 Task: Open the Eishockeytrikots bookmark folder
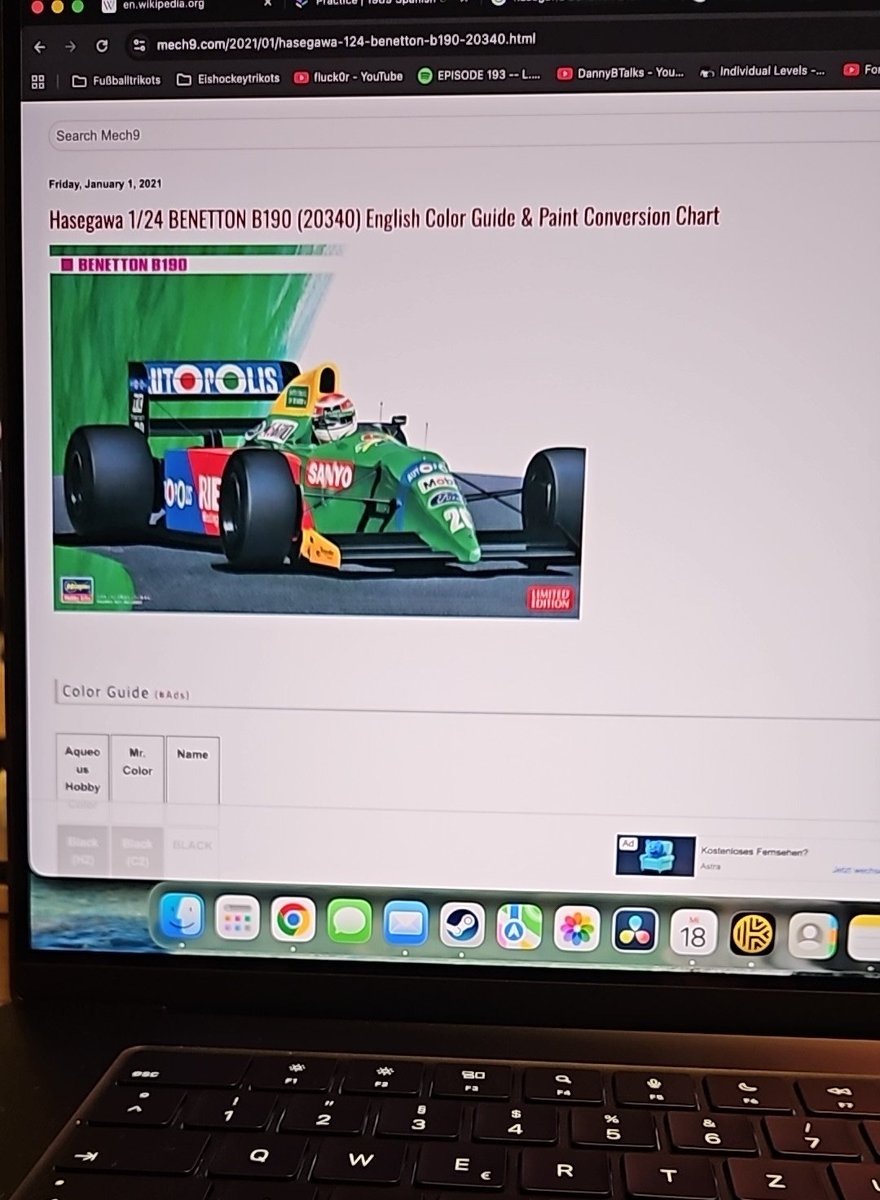(x=228, y=79)
